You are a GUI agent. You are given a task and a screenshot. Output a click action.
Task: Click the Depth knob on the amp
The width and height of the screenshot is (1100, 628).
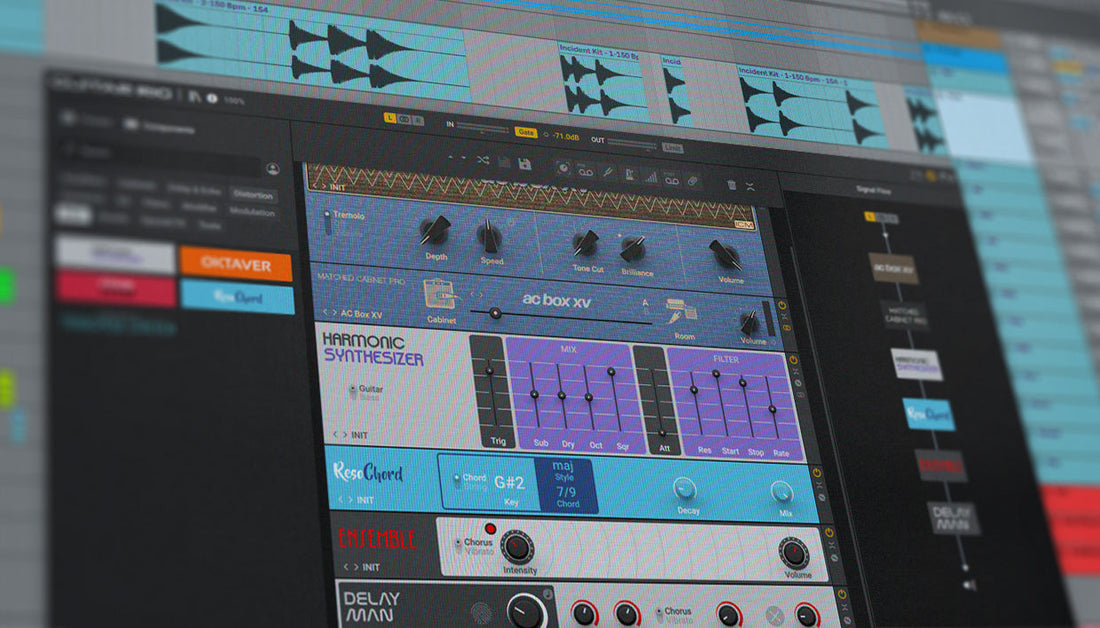tap(435, 229)
